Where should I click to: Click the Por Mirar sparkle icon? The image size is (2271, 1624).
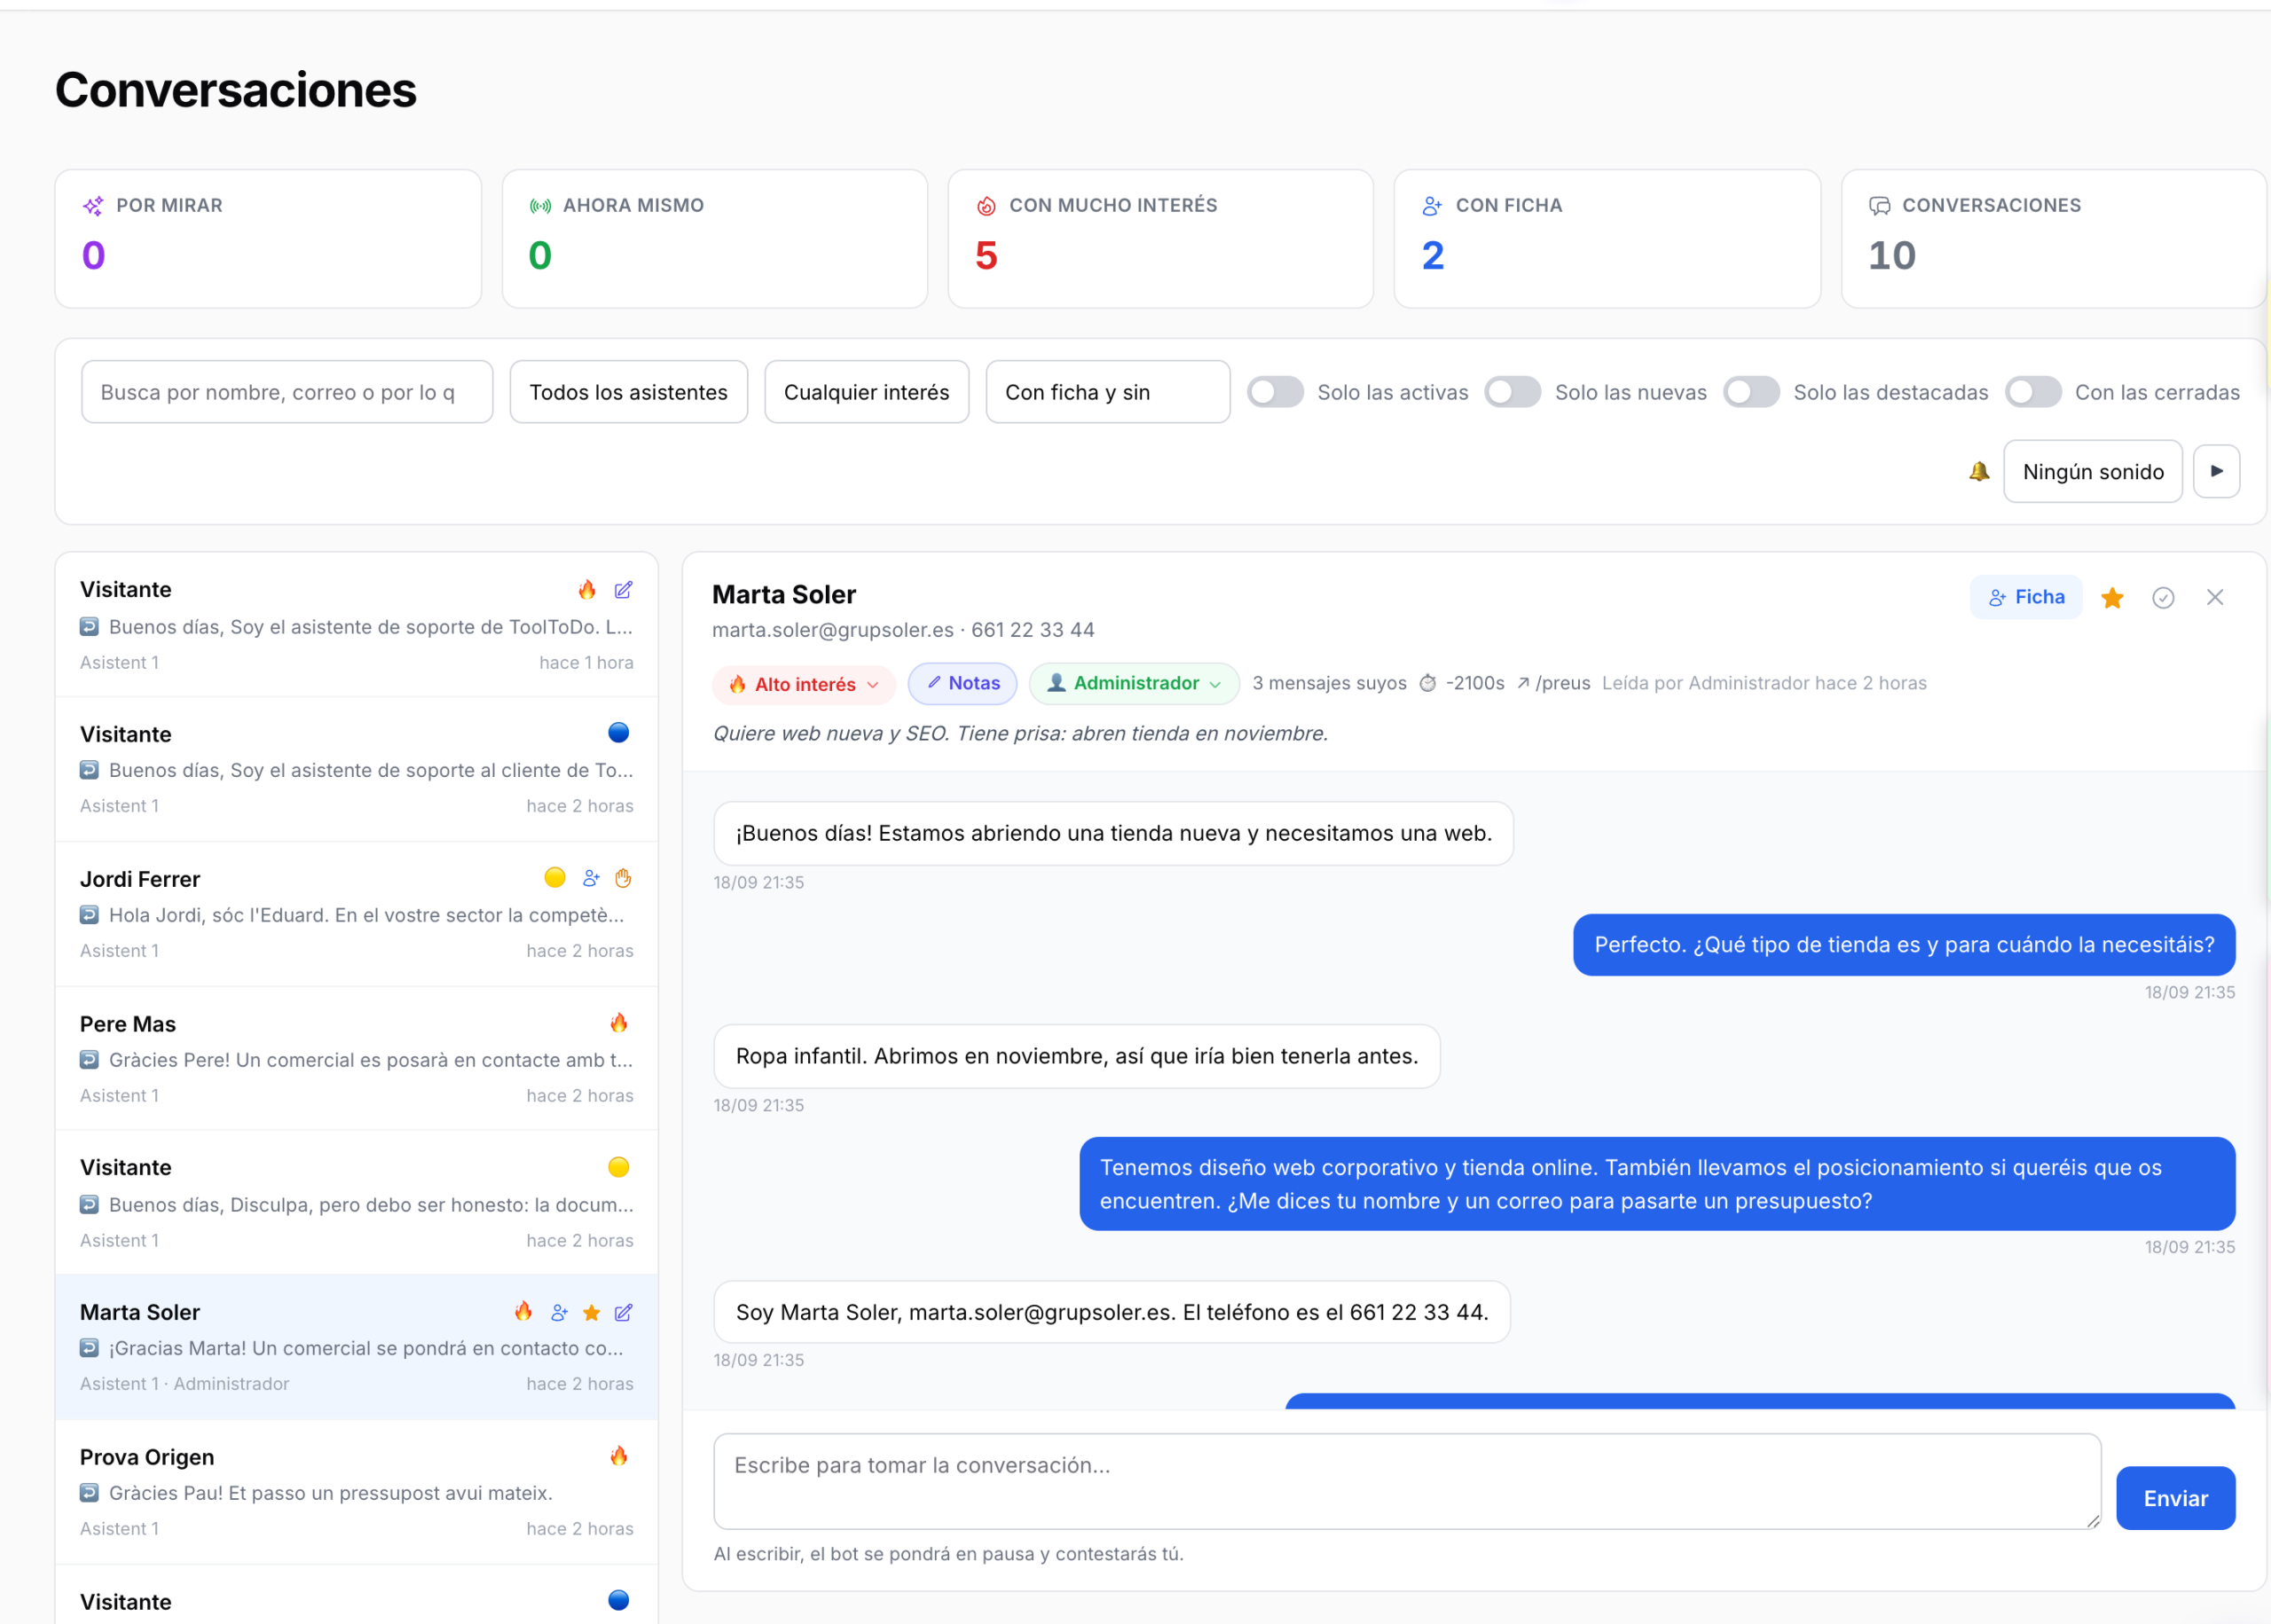[x=93, y=206]
